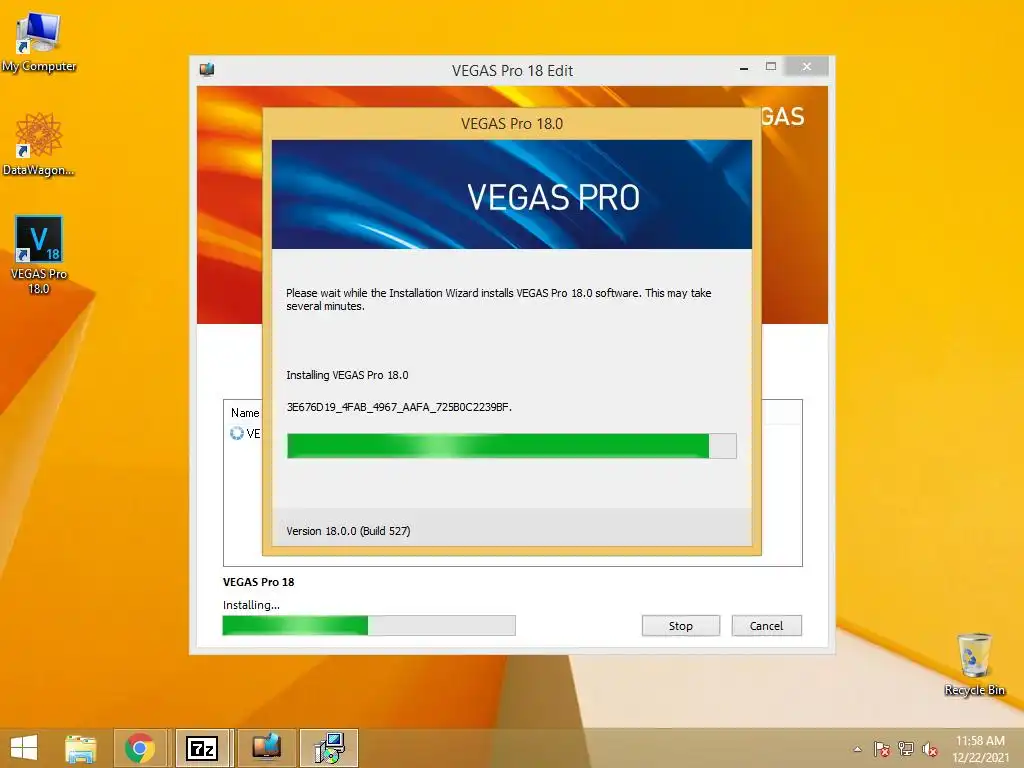Click the 'Please wait while the Installation Wizard' message
This screenshot has width=1024, height=768.
(x=498, y=299)
